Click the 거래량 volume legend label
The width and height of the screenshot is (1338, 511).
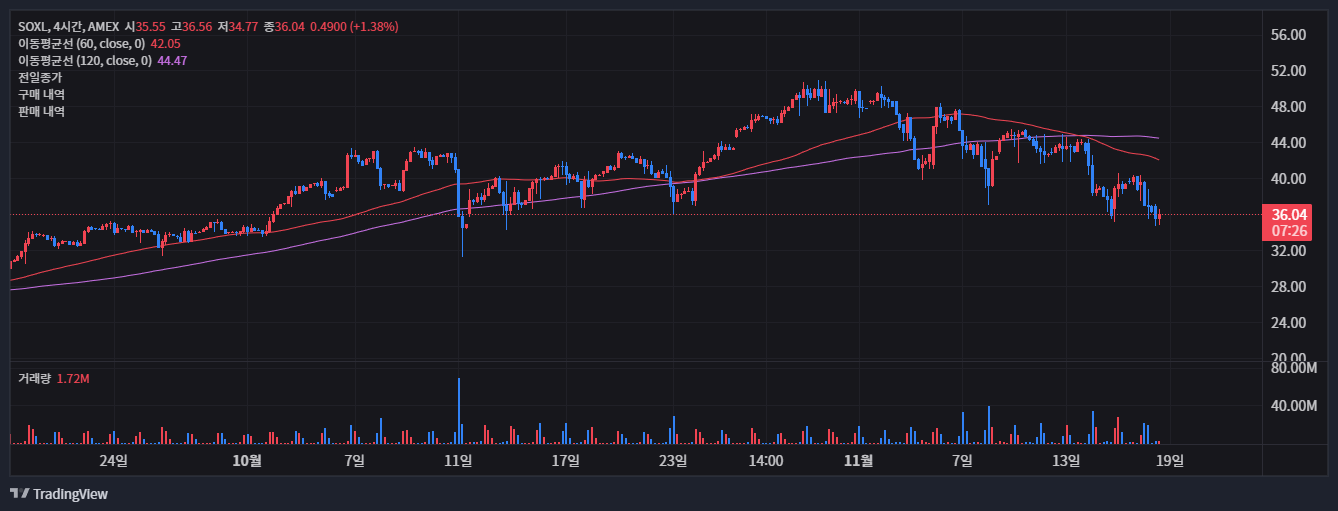34,379
